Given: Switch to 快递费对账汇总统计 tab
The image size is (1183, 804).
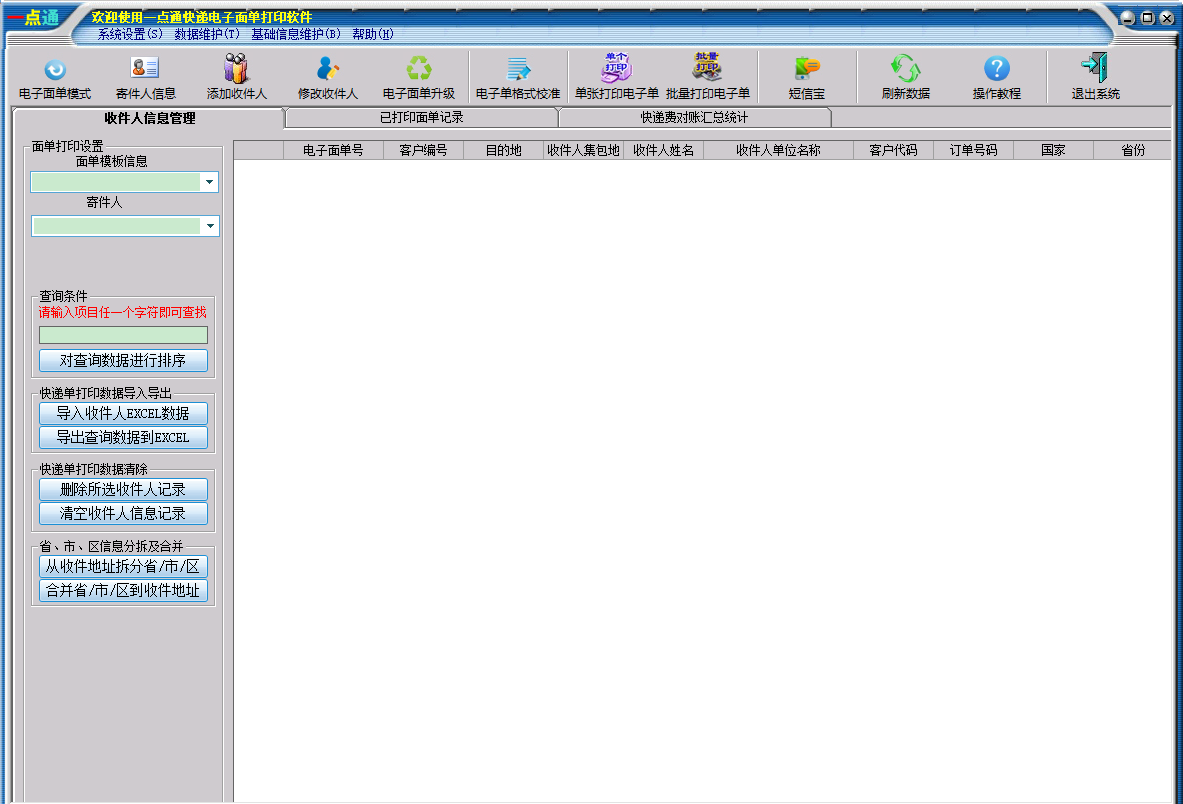Looking at the screenshot, I should [x=694, y=118].
